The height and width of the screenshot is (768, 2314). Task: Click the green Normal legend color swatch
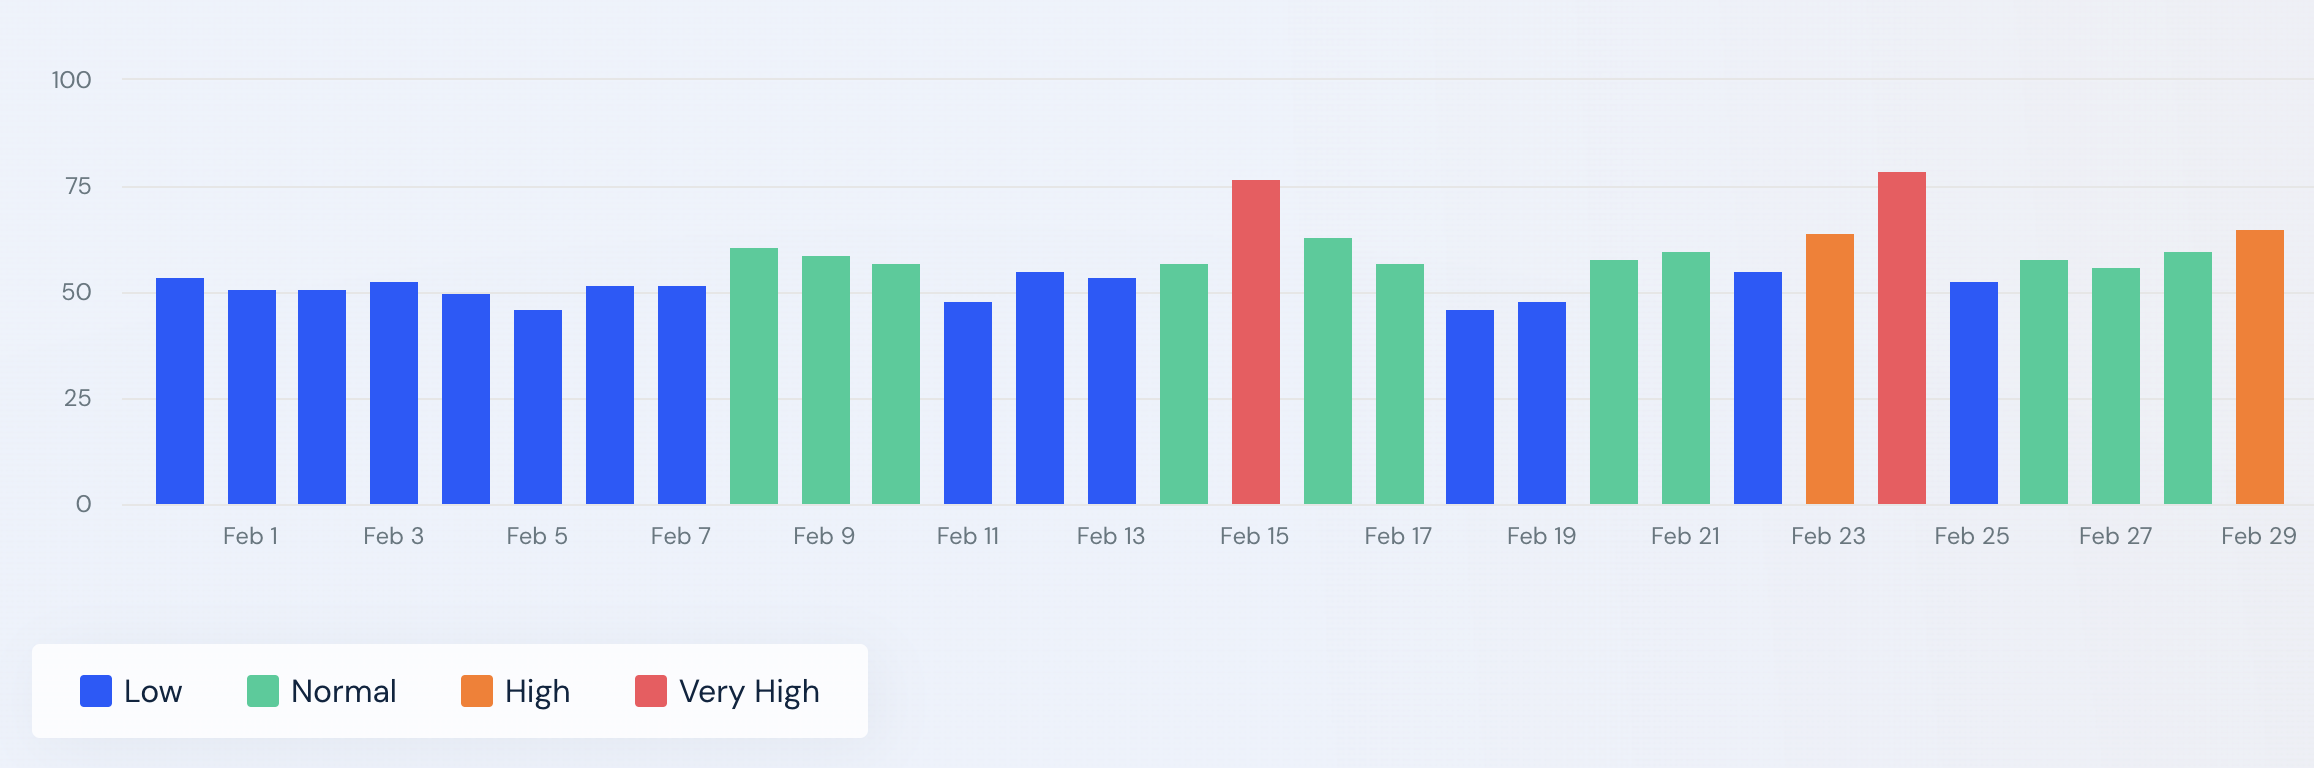point(263,691)
